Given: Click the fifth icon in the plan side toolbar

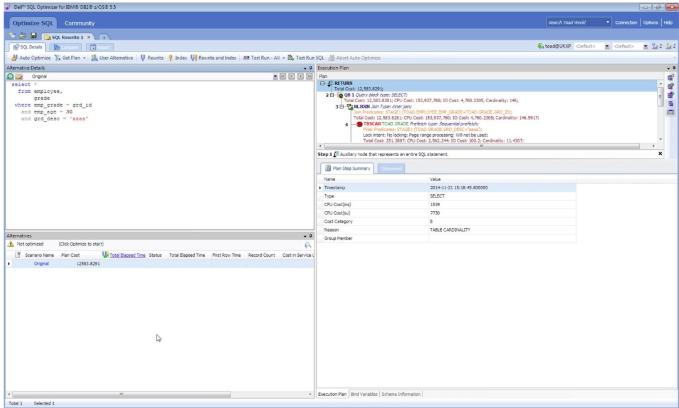Looking at the screenshot, I should point(670,113).
